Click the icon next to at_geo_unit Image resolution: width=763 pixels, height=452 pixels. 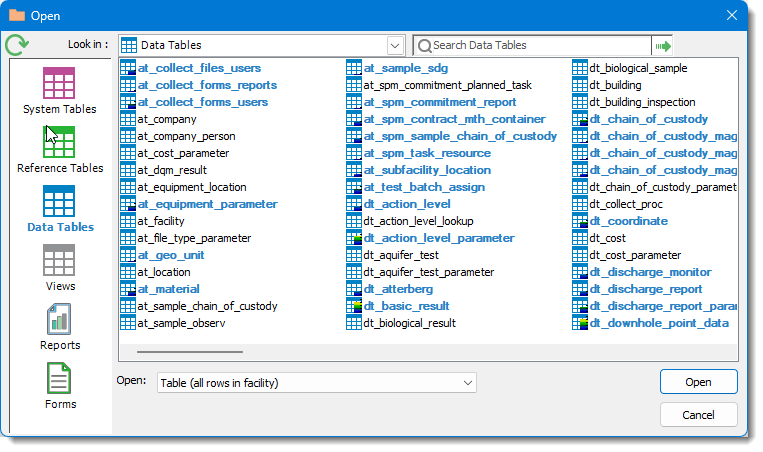tap(128, 255)
